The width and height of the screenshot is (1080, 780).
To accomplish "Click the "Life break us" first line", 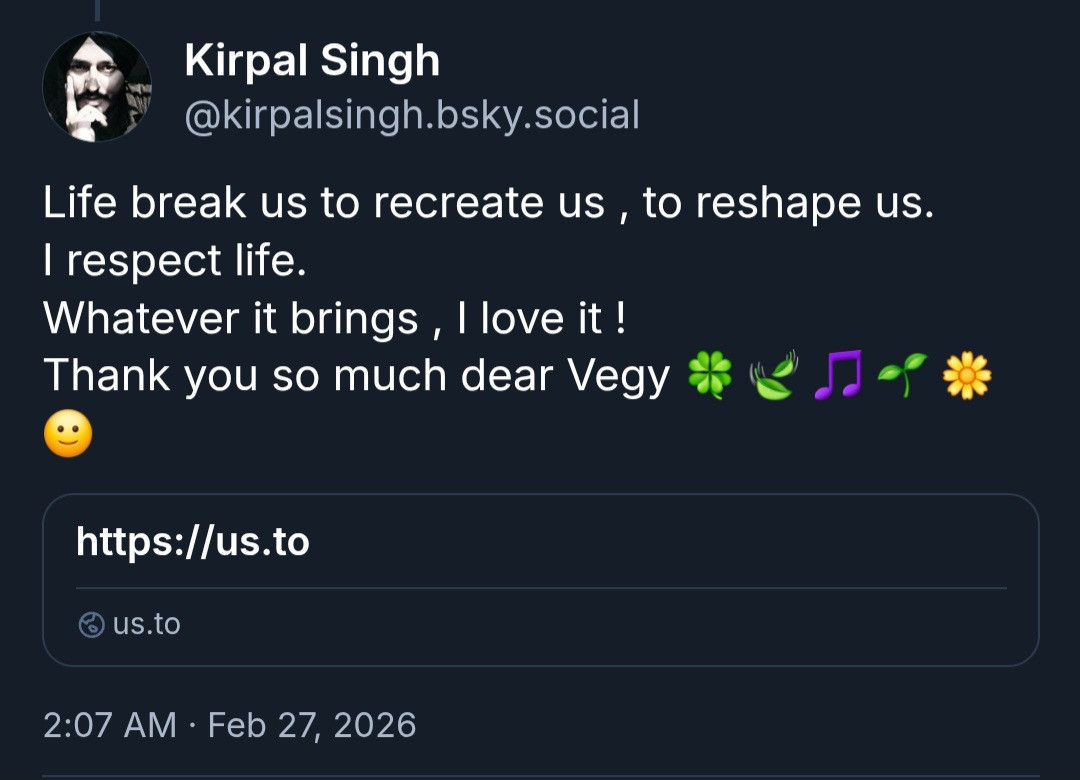I will [x=488, y=203].
